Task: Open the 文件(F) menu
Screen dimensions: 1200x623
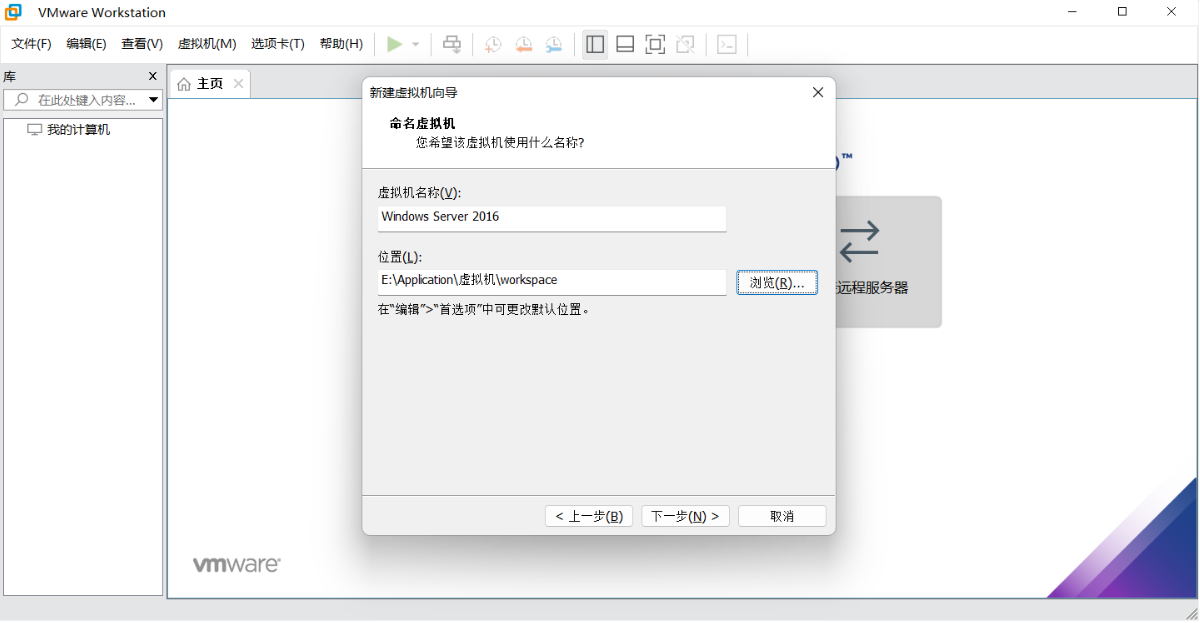Action: click(31, 44)
